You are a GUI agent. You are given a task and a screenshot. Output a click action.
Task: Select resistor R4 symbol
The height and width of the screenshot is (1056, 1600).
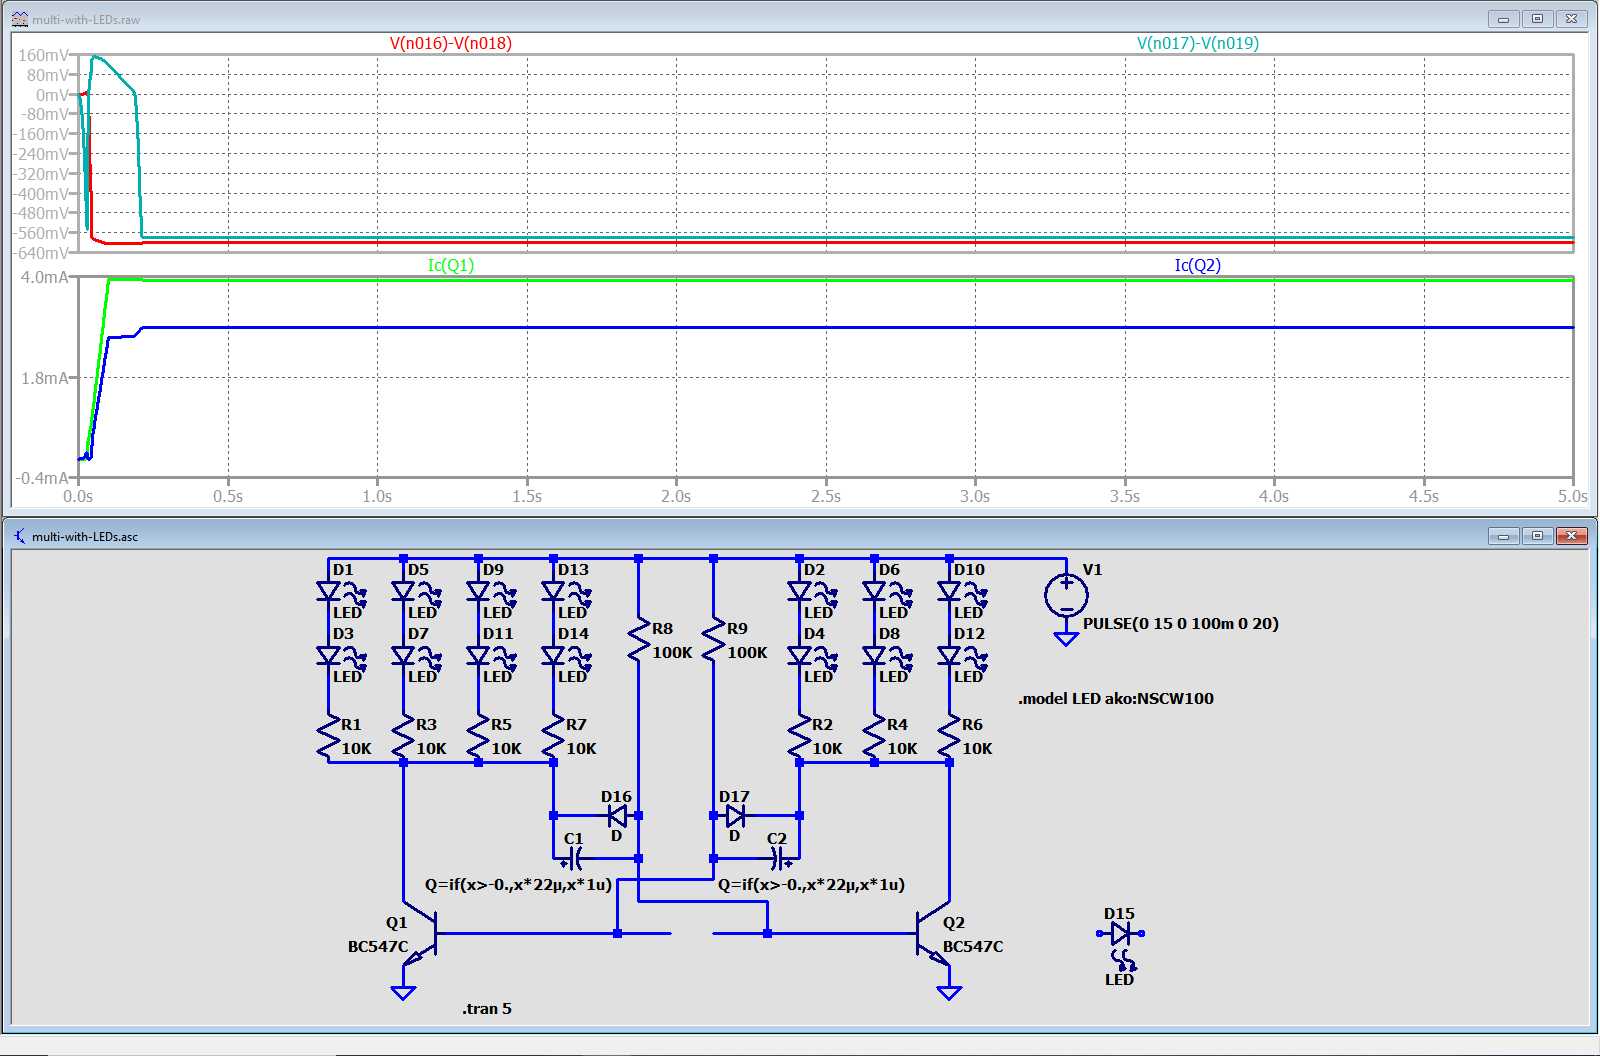pos(875,737)
